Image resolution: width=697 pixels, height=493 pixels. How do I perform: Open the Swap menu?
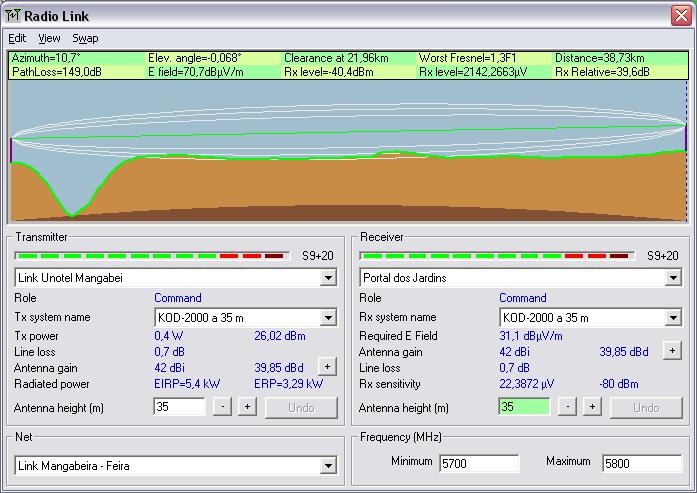(85, 38)
